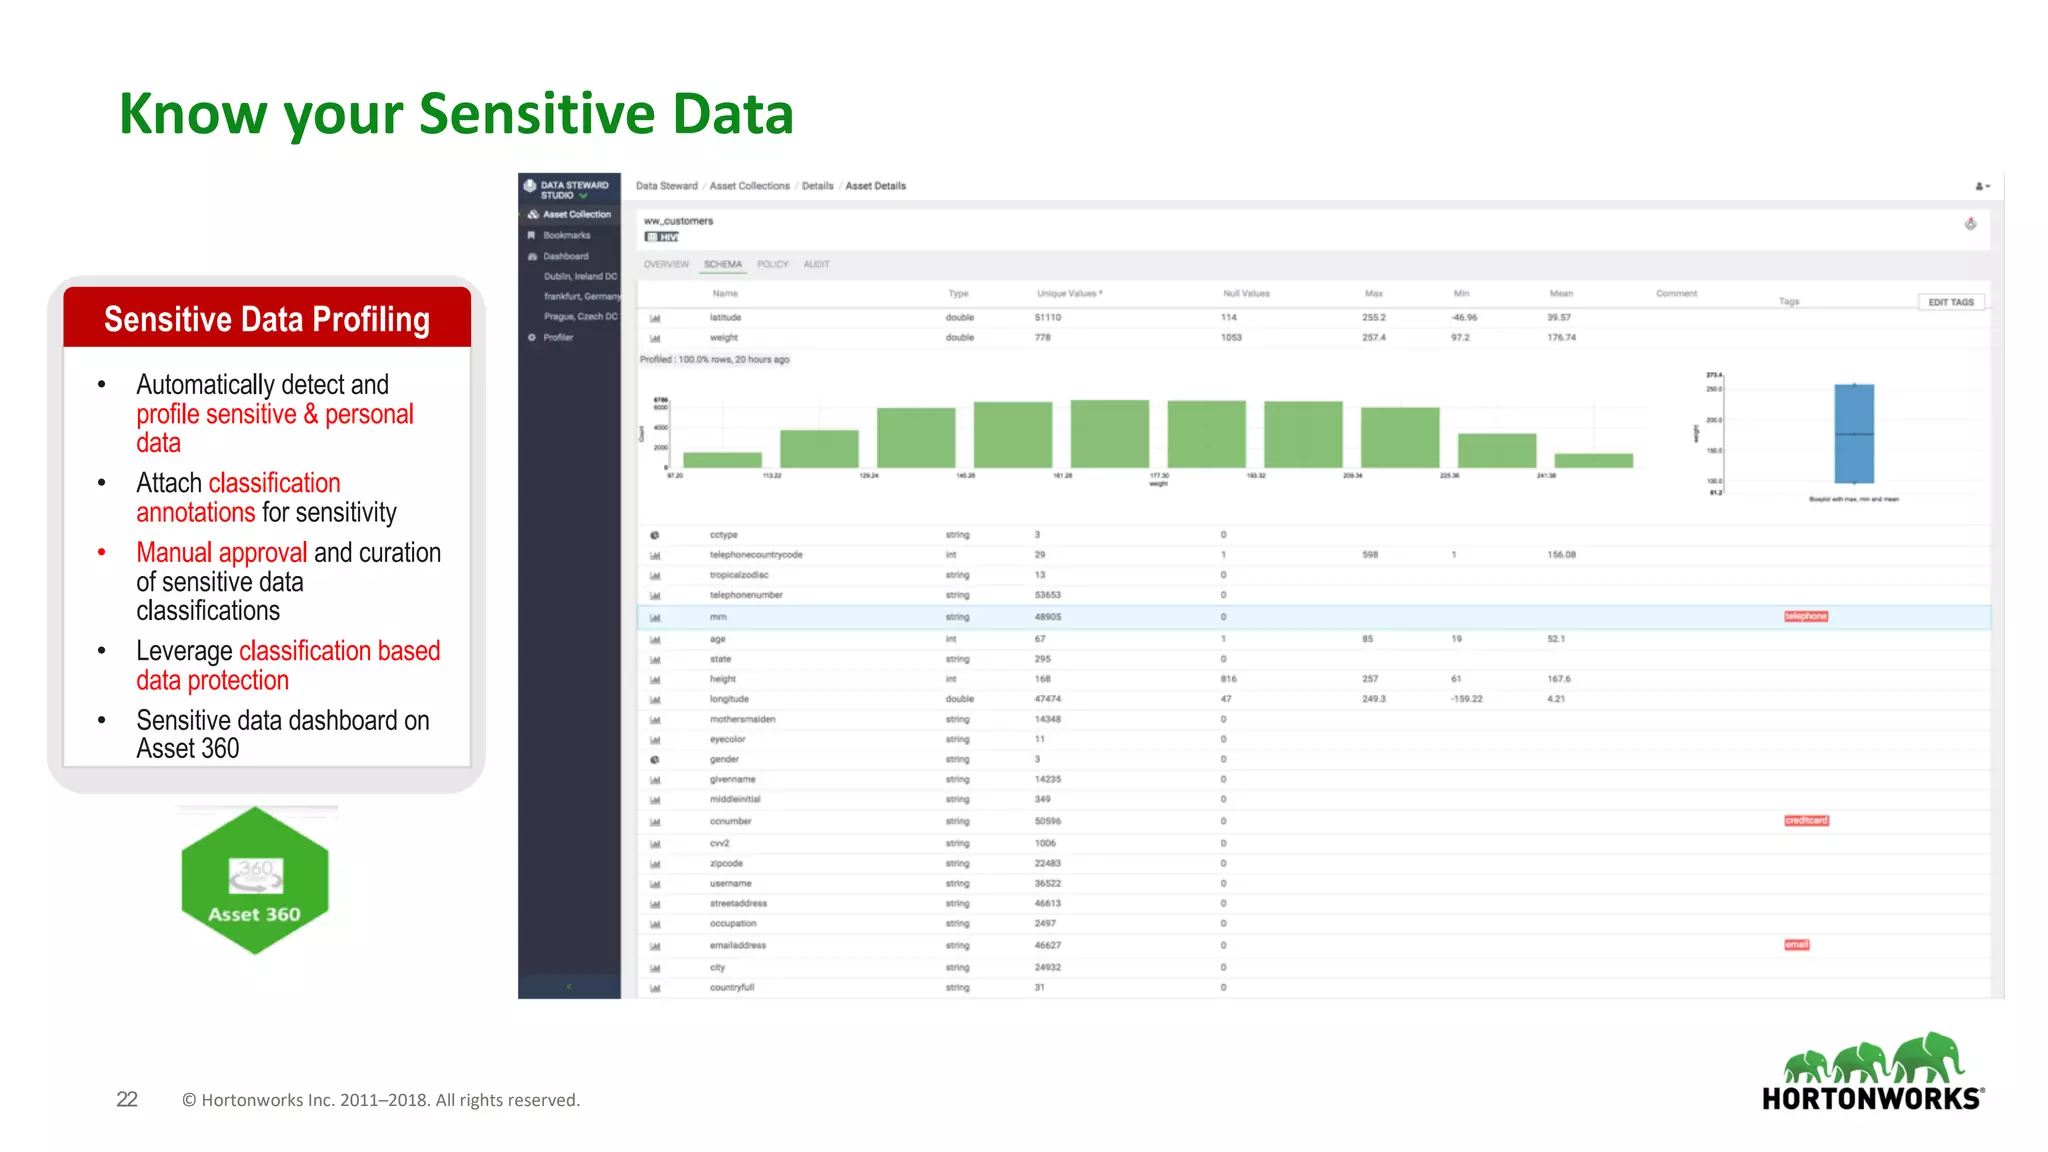2048x1152 pixels.
Task: Click the Asset Collection sidebar icon
Action: 533,214
